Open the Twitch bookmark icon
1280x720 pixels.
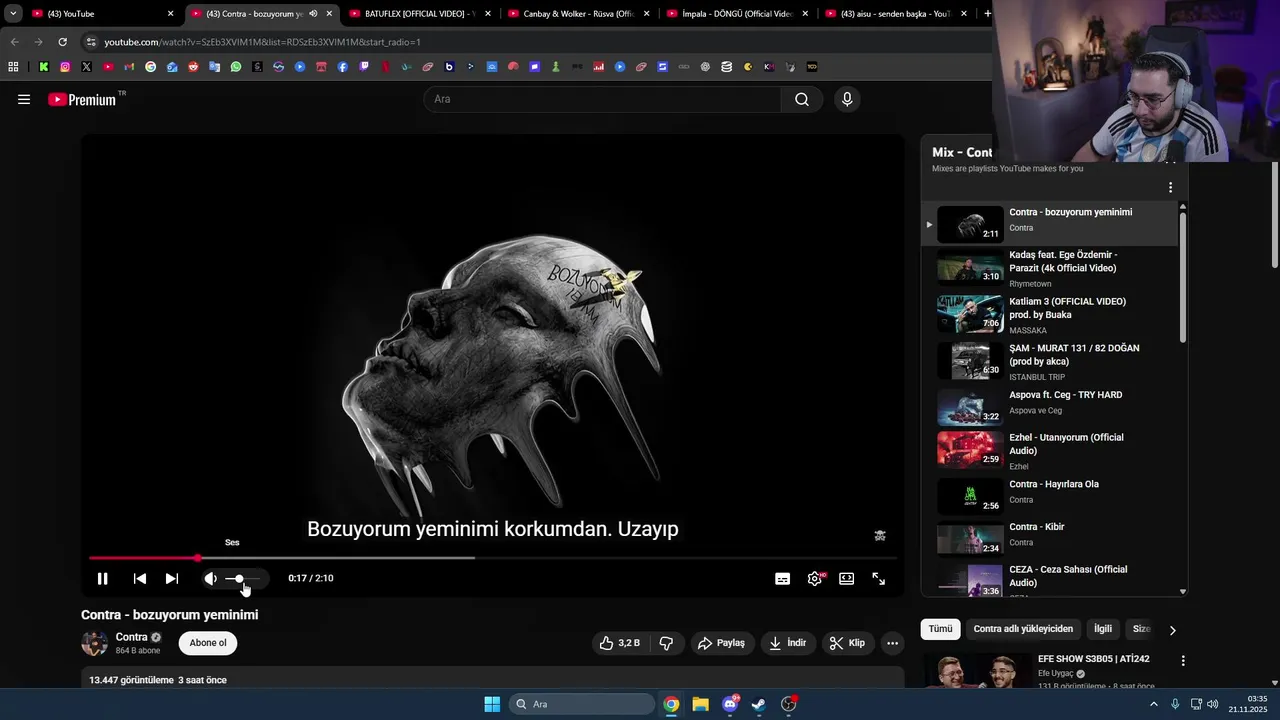coord(364,67)
